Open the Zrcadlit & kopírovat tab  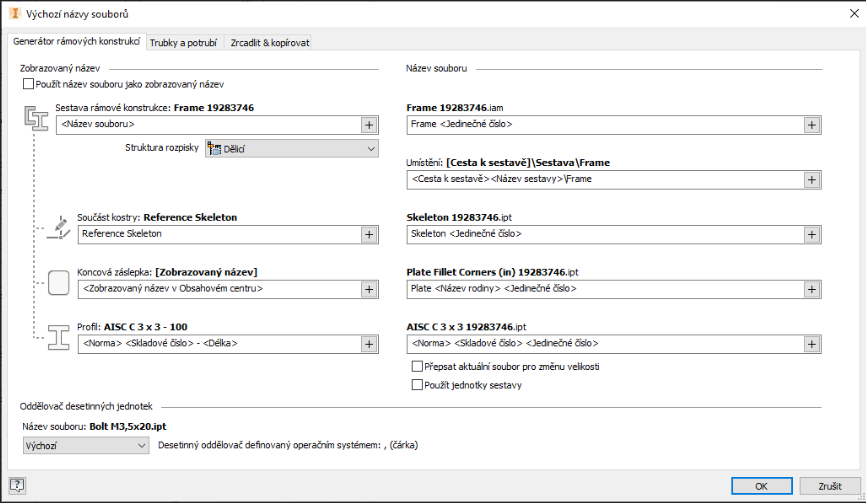click(269, 43)
